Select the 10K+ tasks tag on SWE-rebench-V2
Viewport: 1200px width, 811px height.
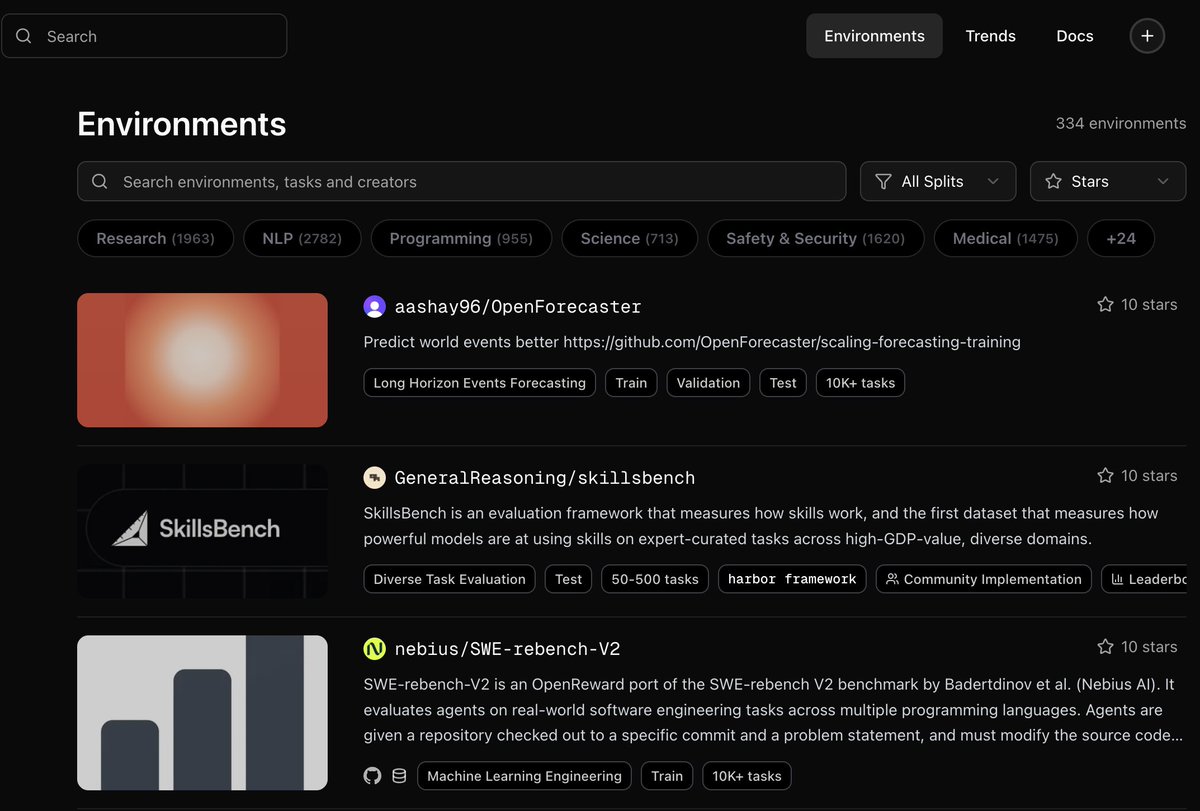click(746, 776)
